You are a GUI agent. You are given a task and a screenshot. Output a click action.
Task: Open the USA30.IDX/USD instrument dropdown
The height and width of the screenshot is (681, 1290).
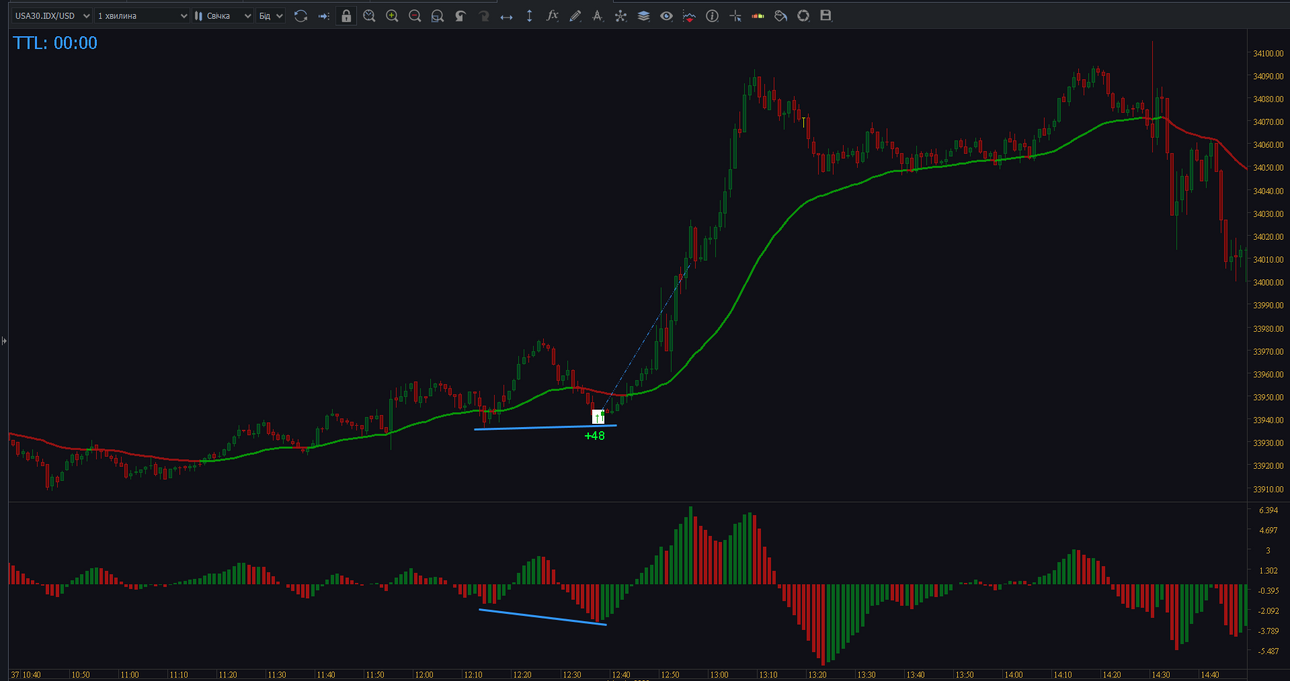pos(52,16)
